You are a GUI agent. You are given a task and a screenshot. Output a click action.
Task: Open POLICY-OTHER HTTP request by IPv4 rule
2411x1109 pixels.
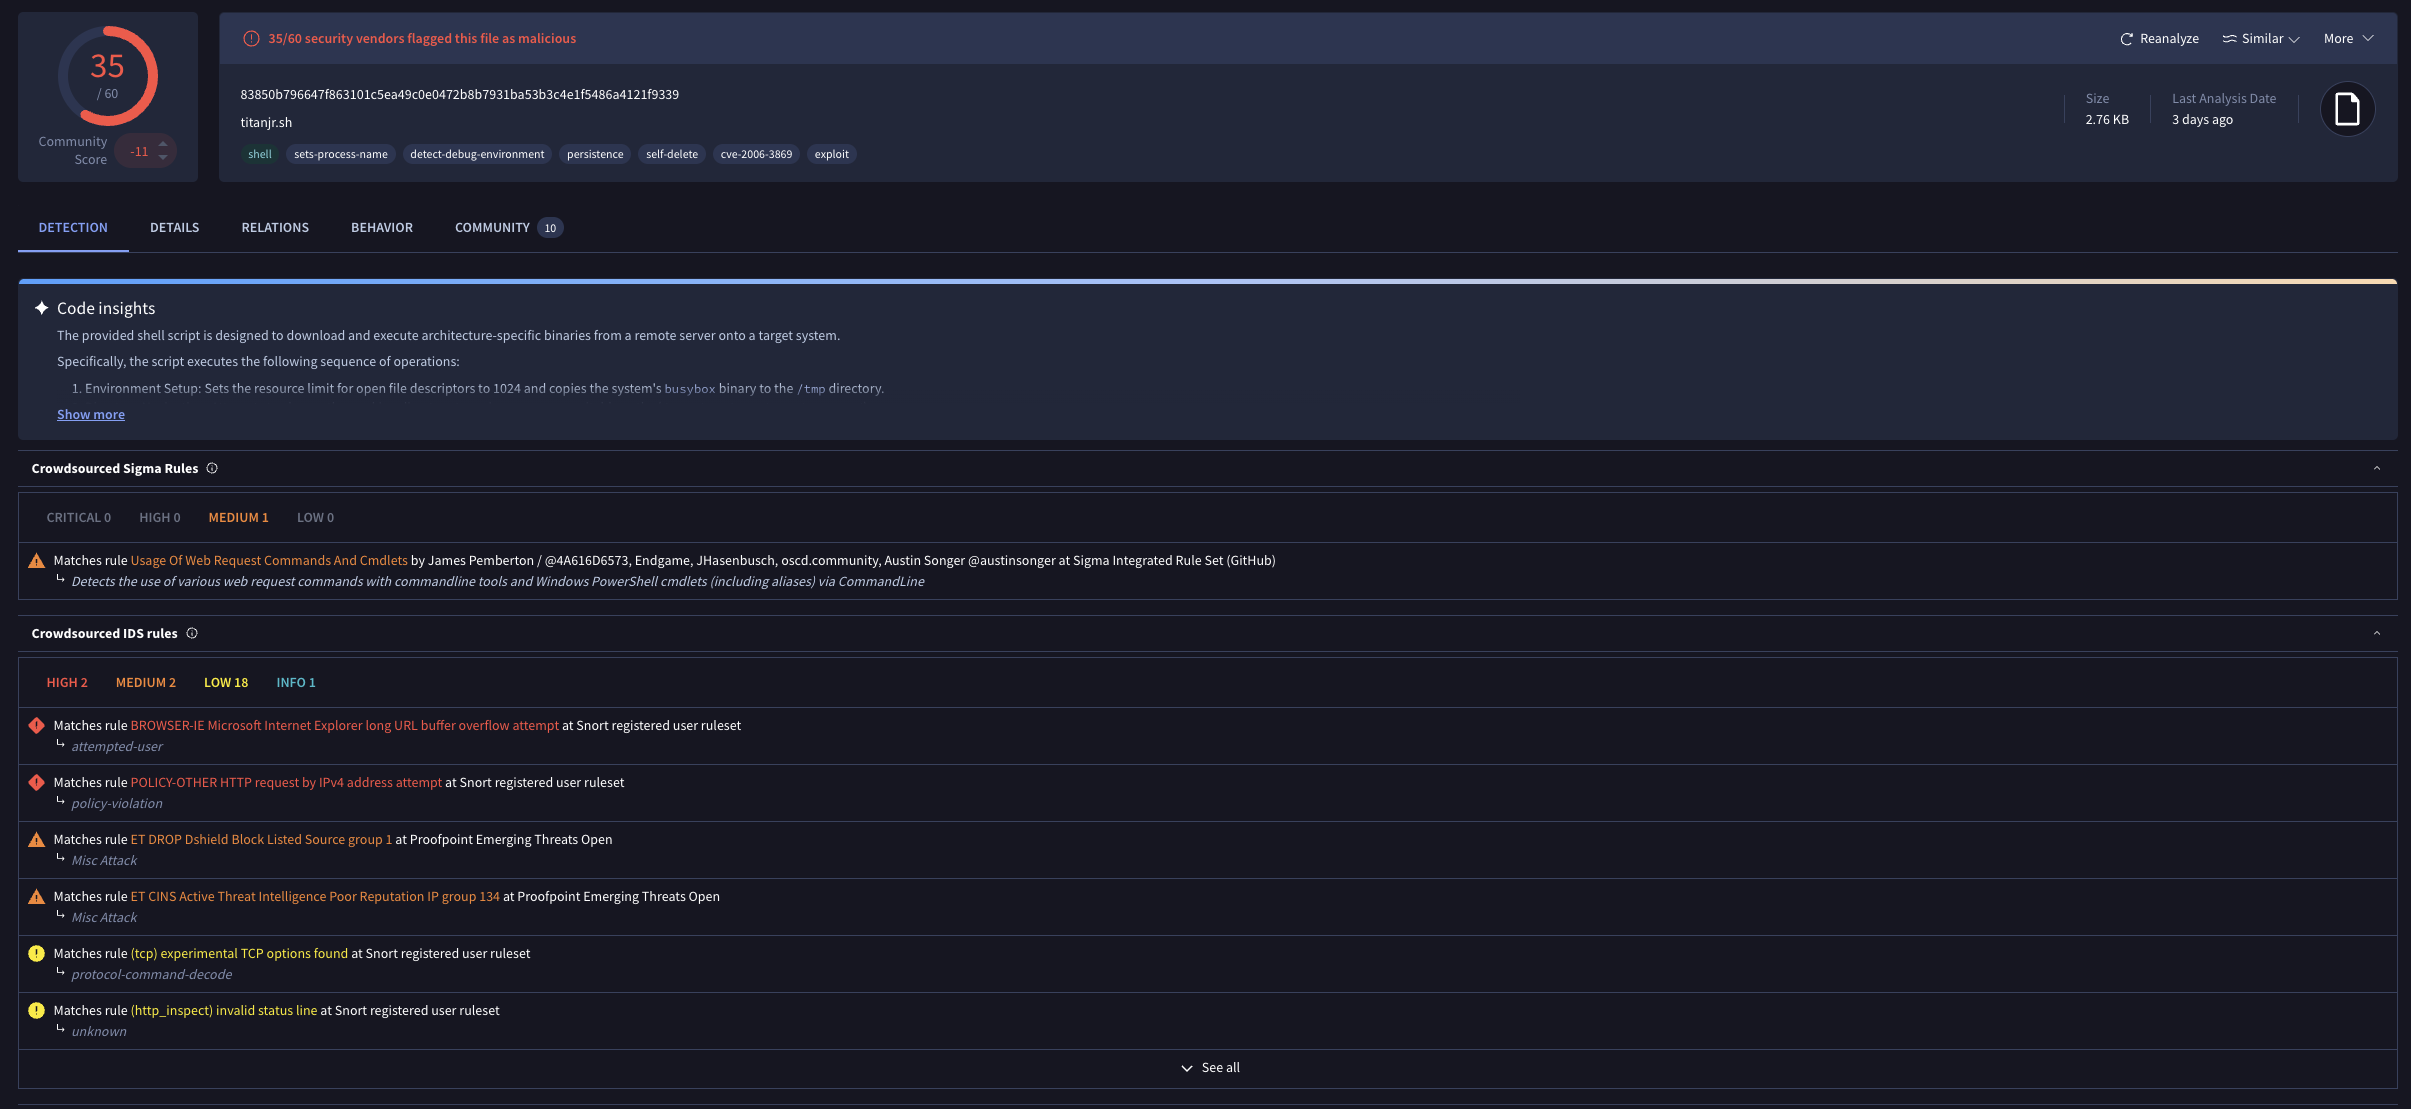(286, 783)
